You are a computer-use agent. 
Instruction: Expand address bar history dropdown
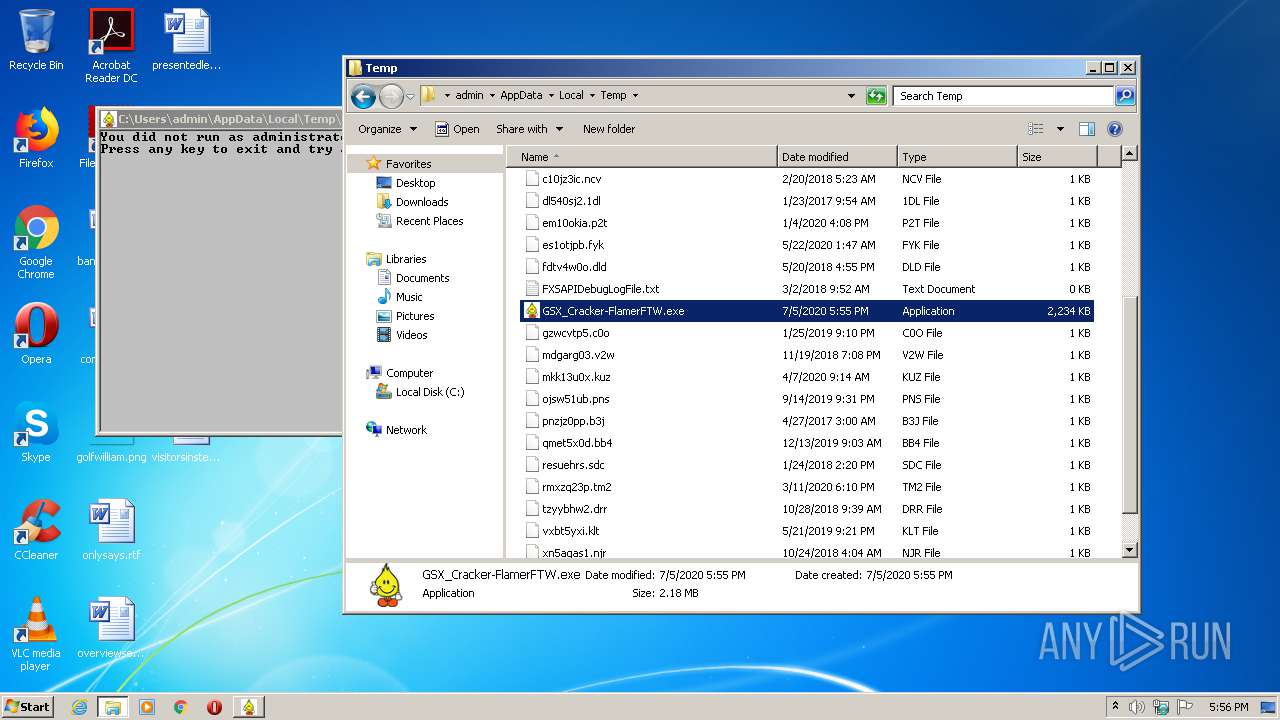coord(851,96)
